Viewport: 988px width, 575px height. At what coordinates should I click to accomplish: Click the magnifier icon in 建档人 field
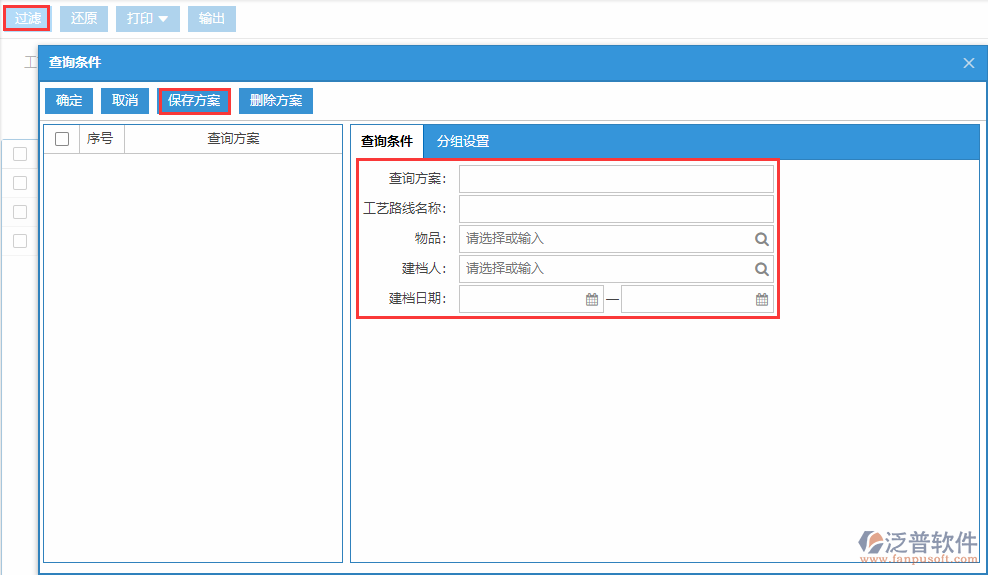(x=761, y=269)
